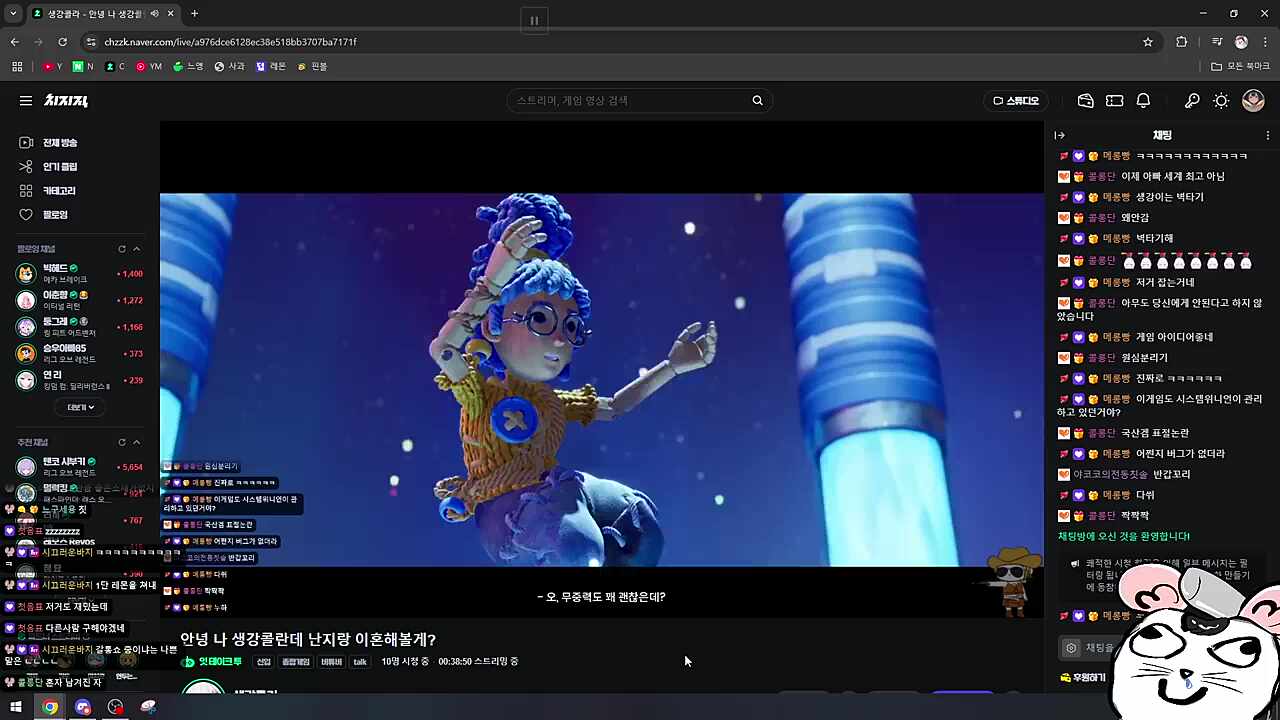Screen dimensions: 1280x720
Task: Open the ticket icon in header
Action: tap(1114, 100)
